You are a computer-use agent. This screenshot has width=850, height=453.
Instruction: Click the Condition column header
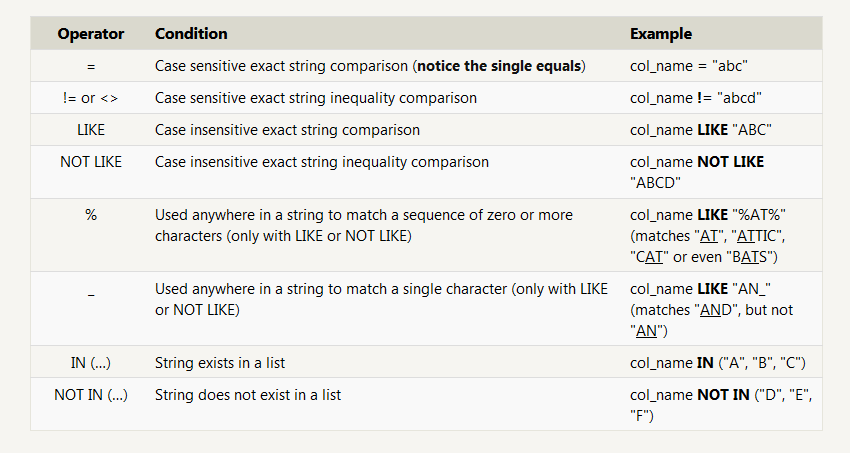tap(191, 34)
